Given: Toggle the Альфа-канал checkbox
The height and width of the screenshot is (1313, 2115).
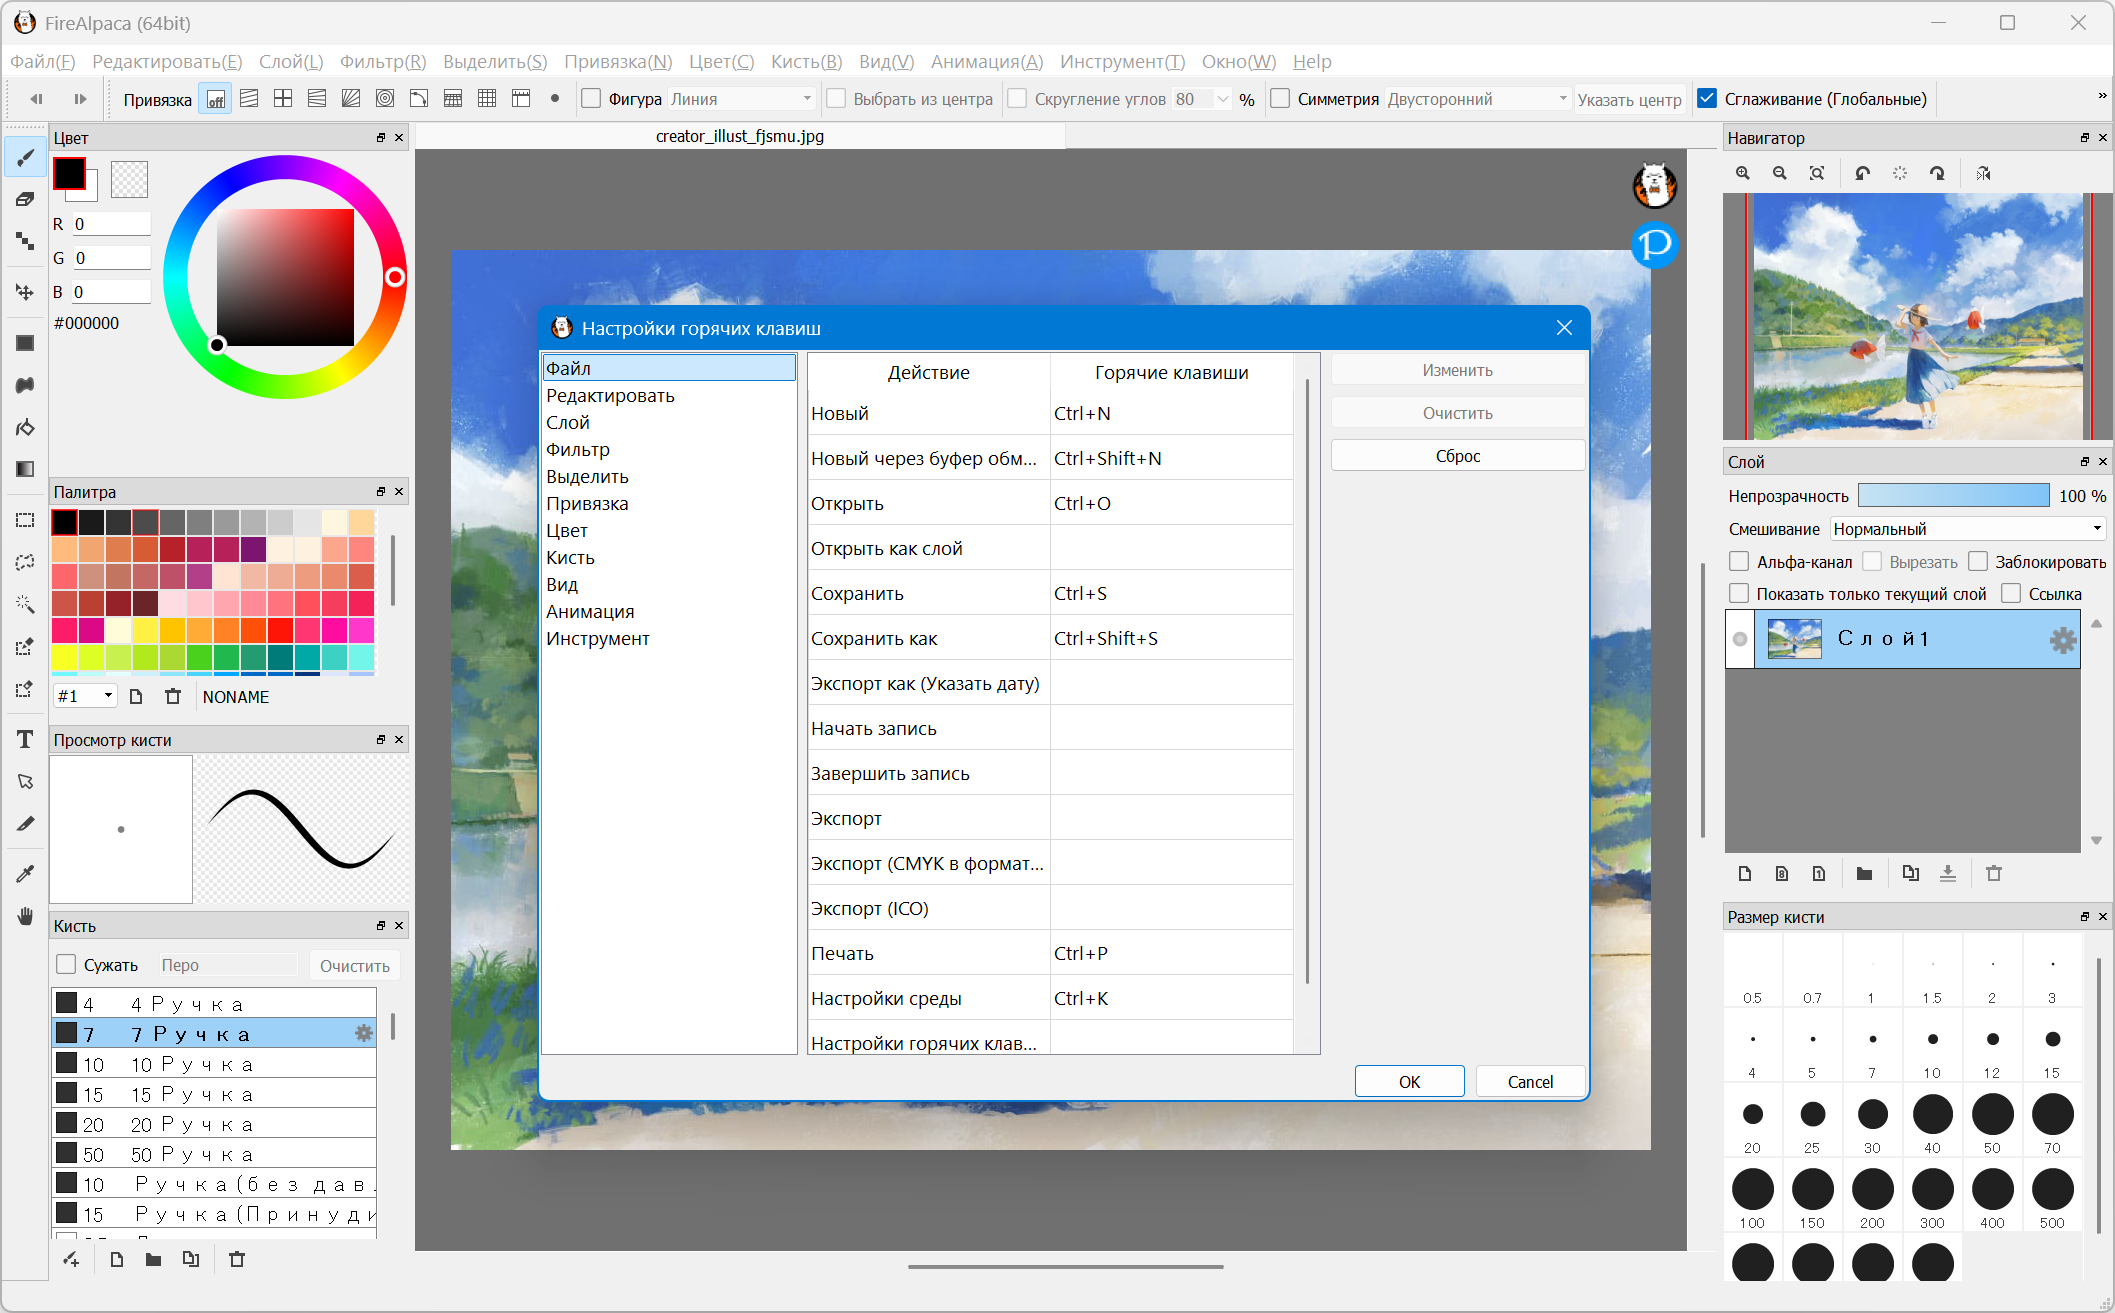Looking at the screenshot, I should pyautogui.click(x=1739, y=562).
